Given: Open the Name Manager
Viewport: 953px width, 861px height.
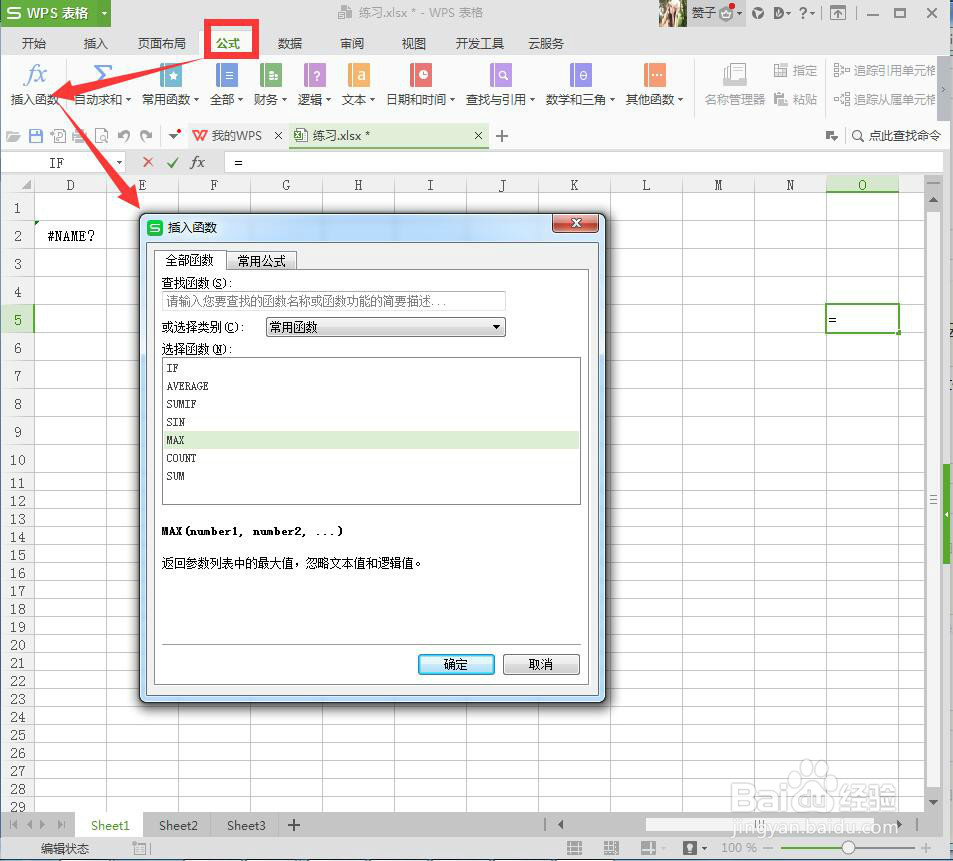Looking at the screenshot, I should (x=734, y=84).
